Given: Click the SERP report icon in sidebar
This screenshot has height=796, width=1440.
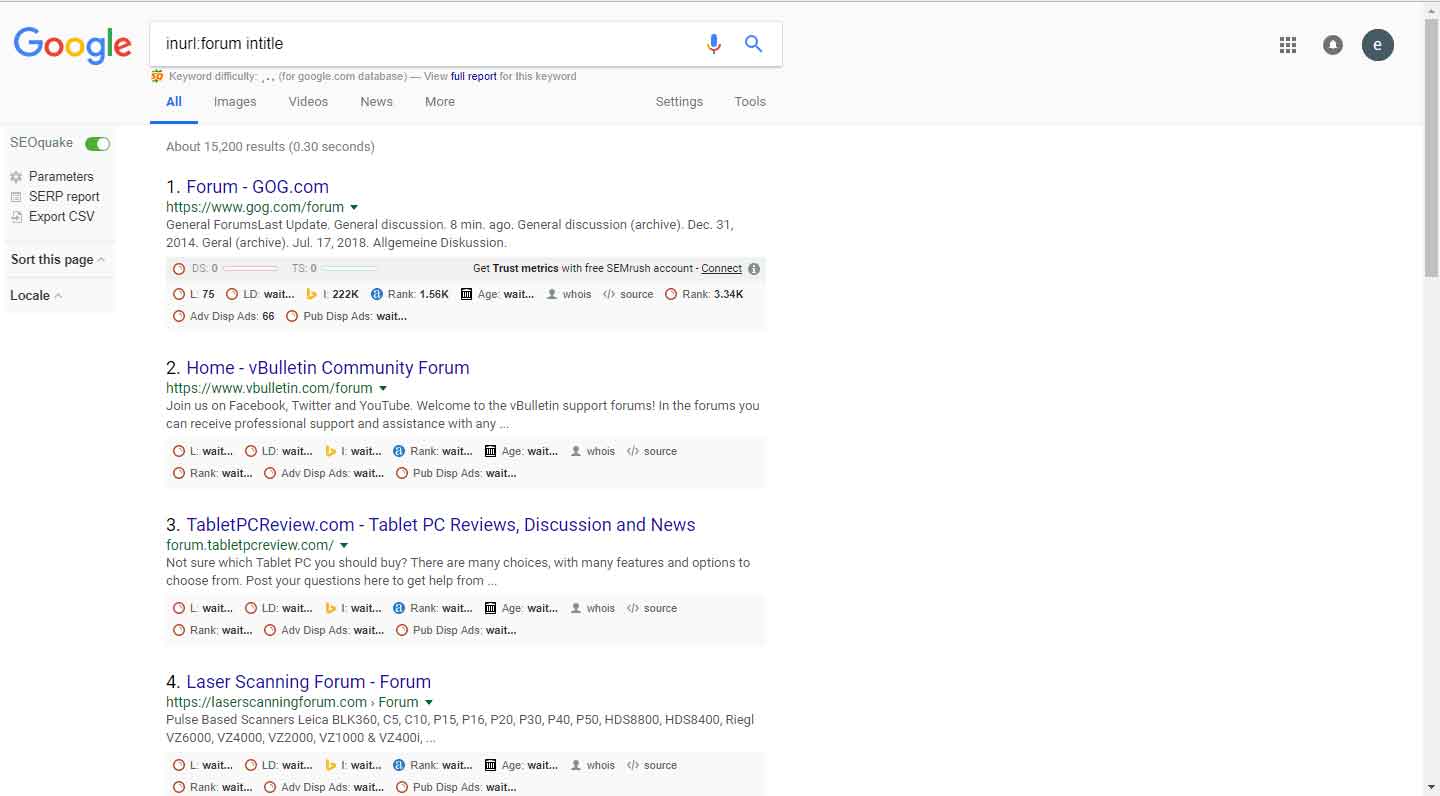Looking at the screenshot, I should pyautogui.click(x=16, y=197).
